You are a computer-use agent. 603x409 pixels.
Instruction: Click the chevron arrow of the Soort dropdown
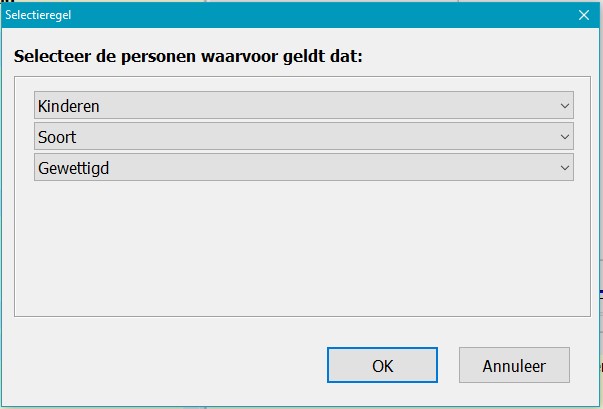point(565,136)
